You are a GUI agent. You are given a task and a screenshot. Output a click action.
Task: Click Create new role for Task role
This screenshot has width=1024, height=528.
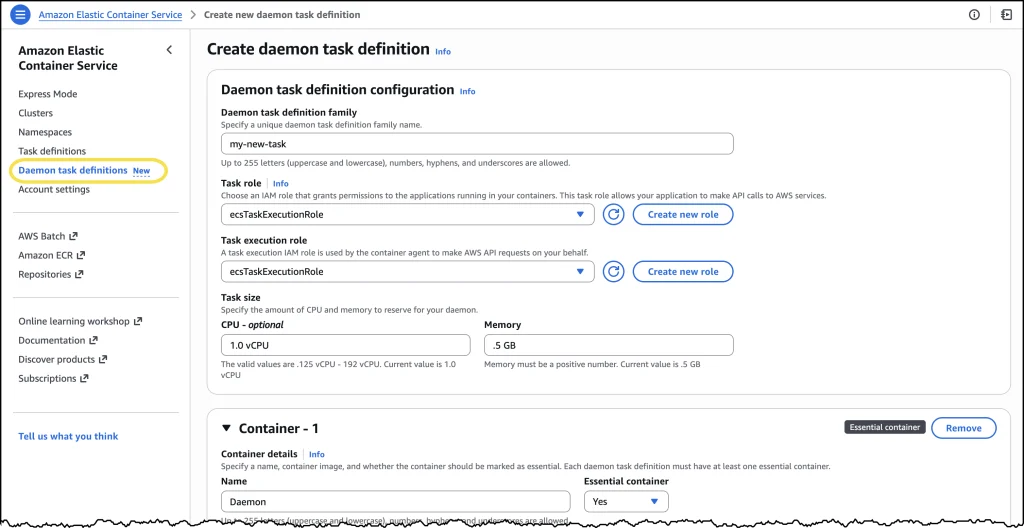682,214
